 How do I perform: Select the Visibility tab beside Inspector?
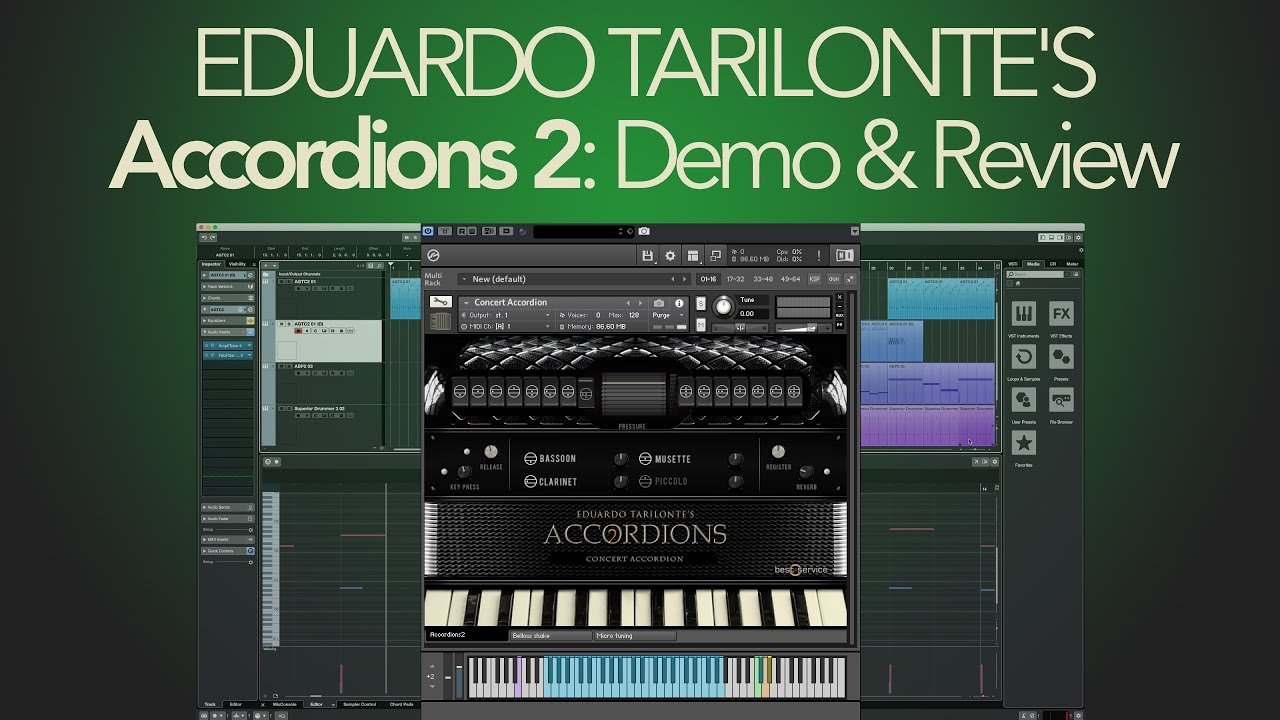pos(238,264)
